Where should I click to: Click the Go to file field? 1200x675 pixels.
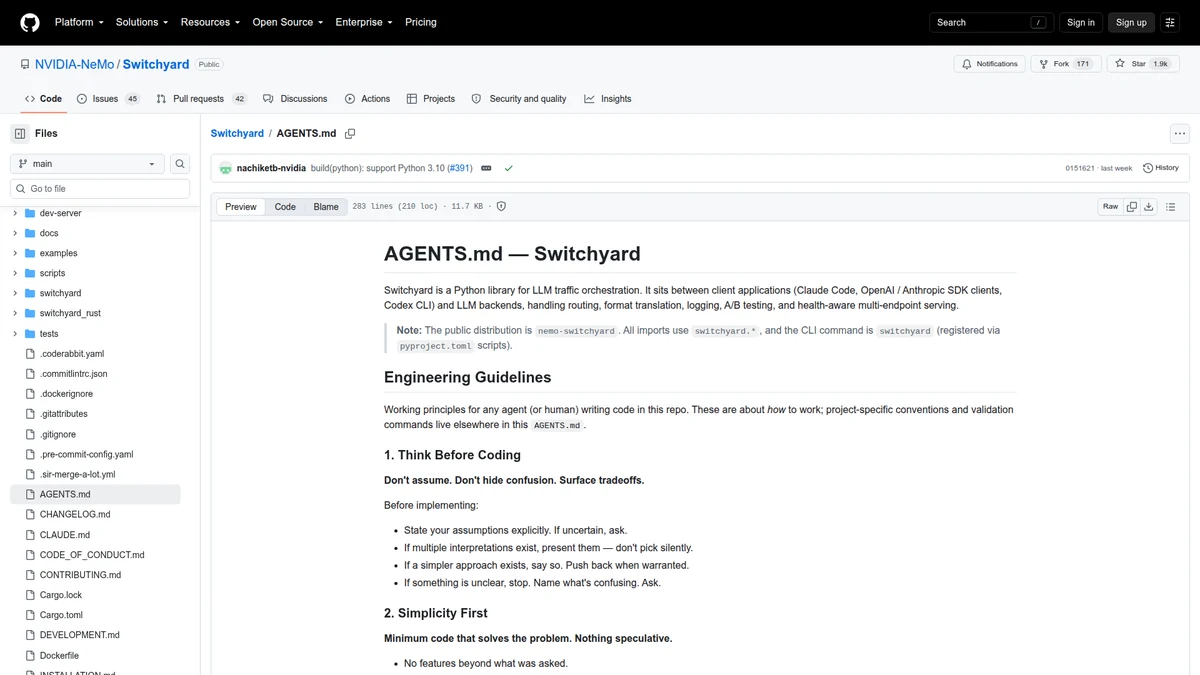coord(100,189)
